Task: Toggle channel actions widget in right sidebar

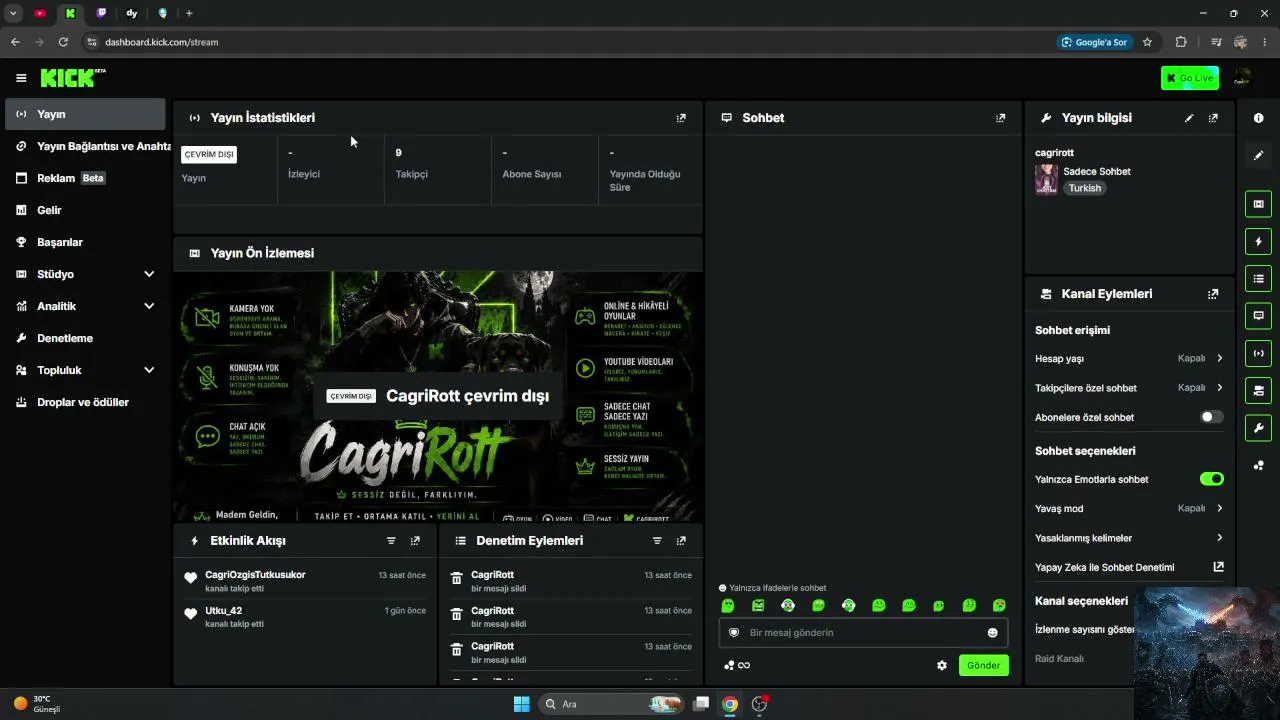Action: pos(1258,390)
